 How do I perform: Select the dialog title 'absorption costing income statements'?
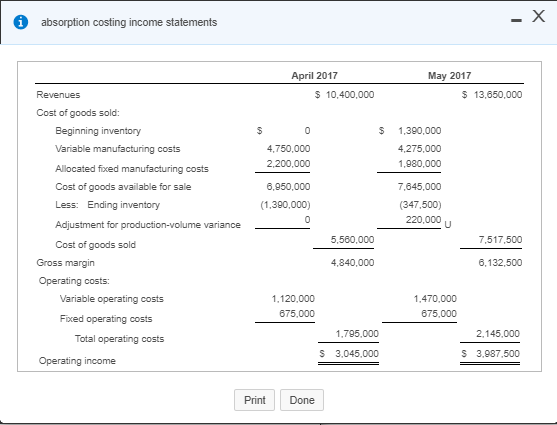tap(129, 22)
